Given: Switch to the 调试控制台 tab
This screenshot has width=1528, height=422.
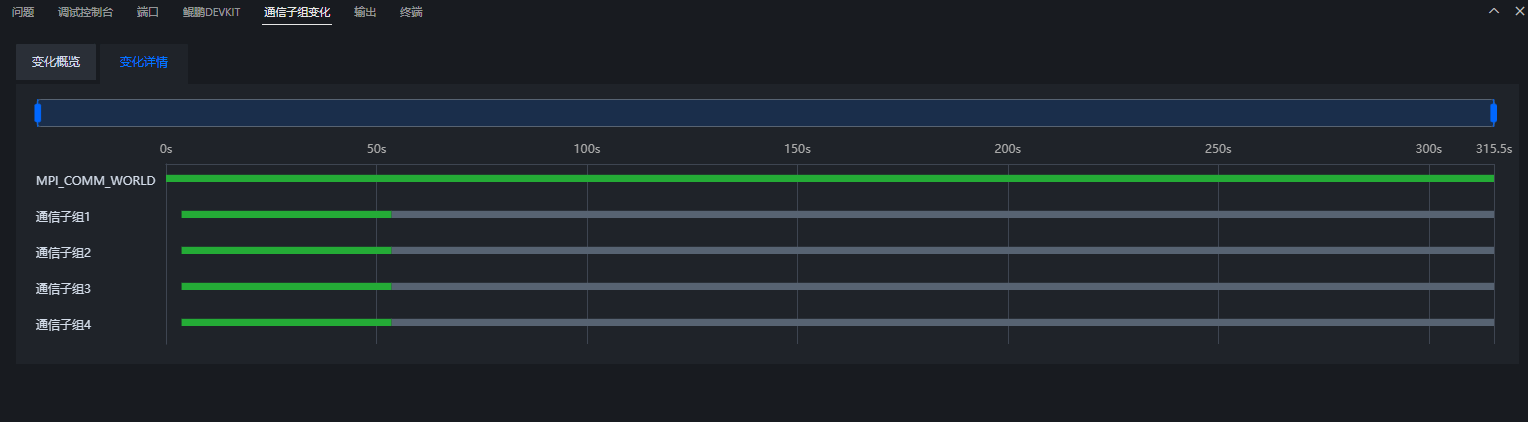Looking at the screenshot, I should point(85,12).
